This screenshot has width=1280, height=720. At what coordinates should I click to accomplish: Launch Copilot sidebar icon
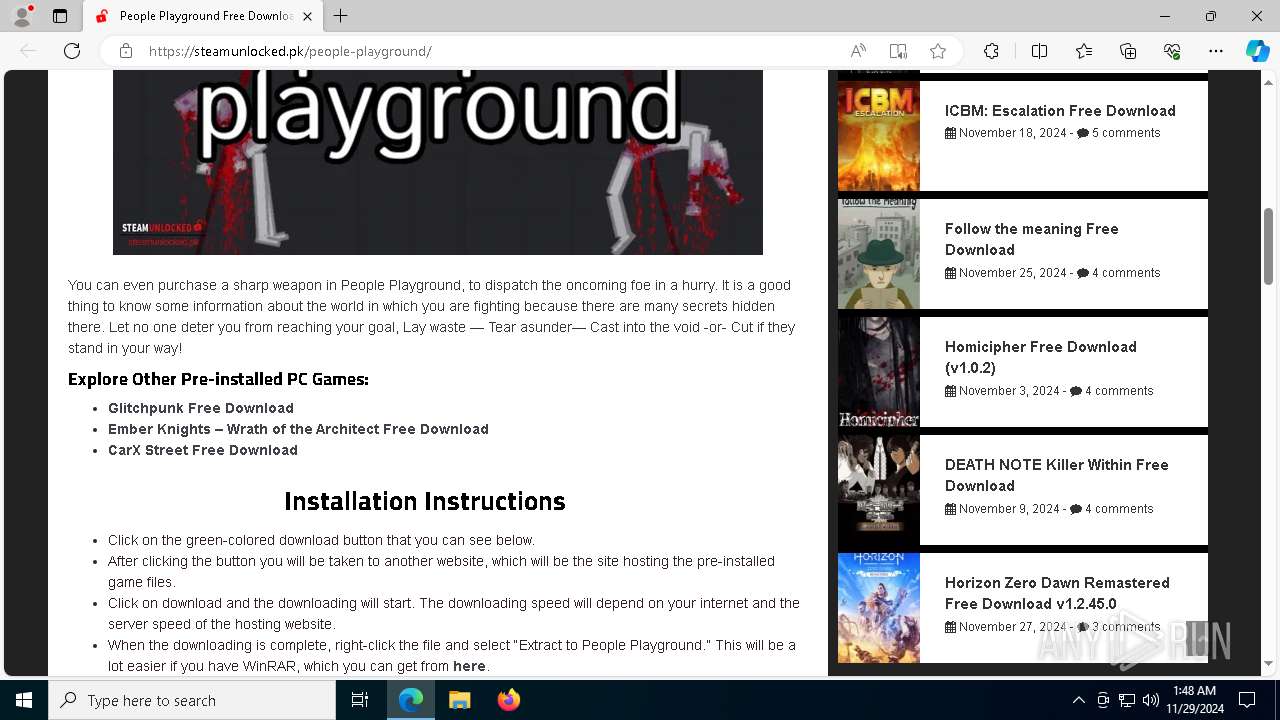[1257, 51]
